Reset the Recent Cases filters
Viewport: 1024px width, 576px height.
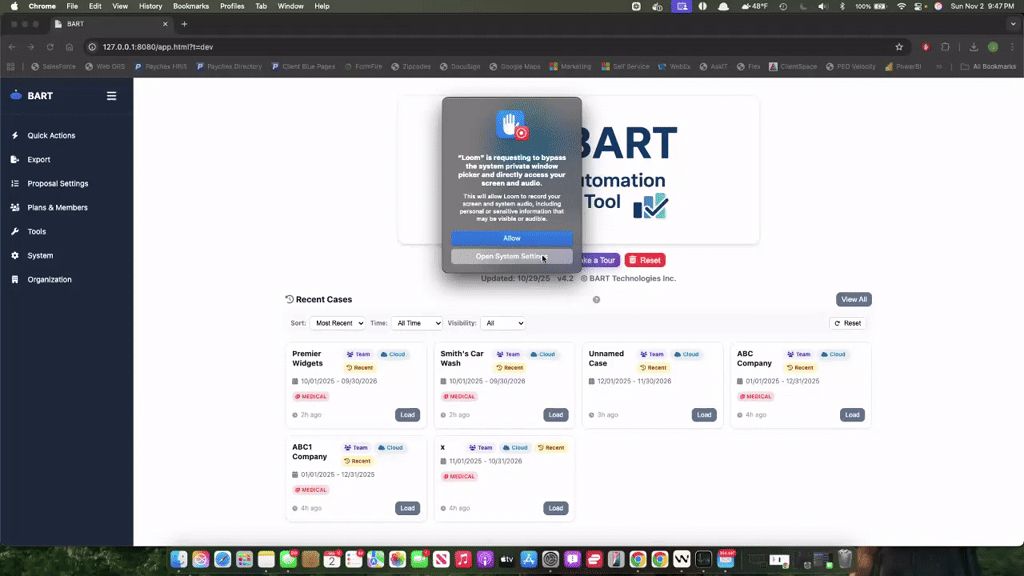[x=848, y=323]
